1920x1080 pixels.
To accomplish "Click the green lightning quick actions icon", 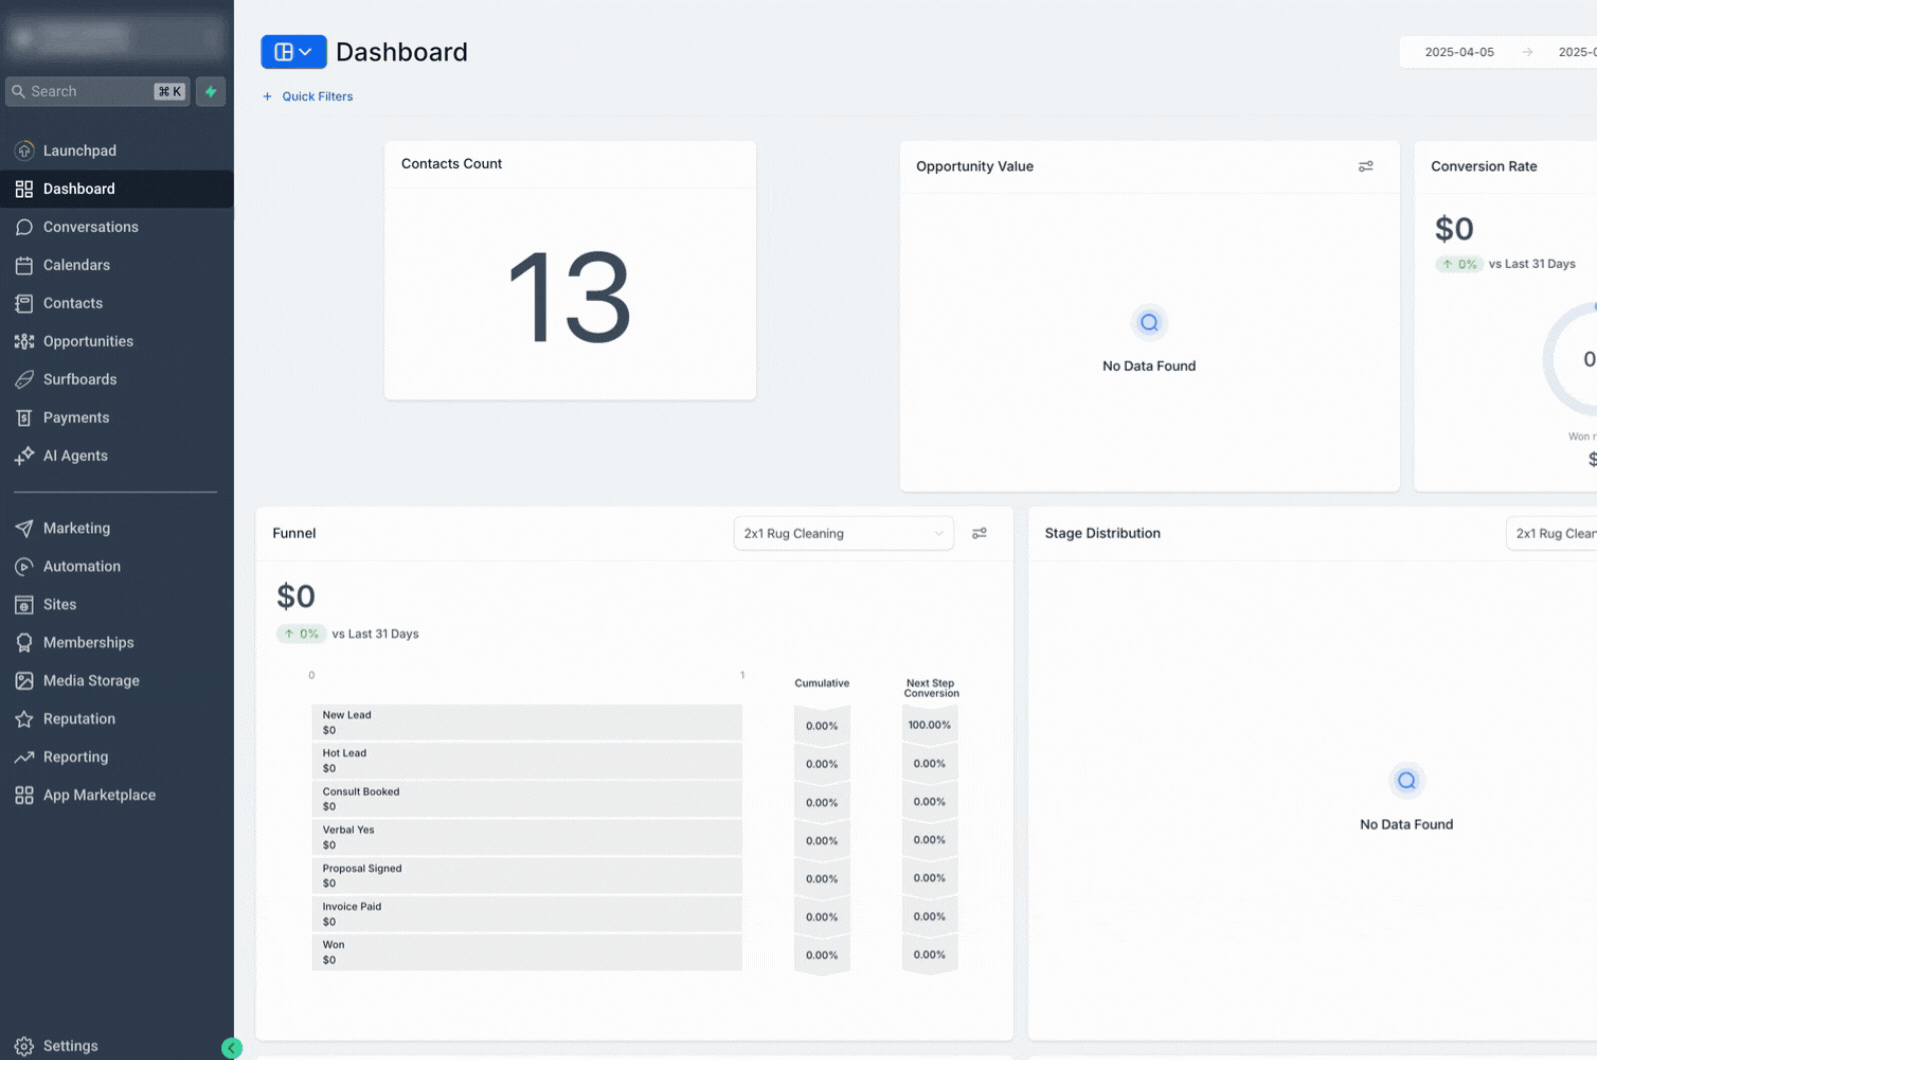I will coord(210,91).
